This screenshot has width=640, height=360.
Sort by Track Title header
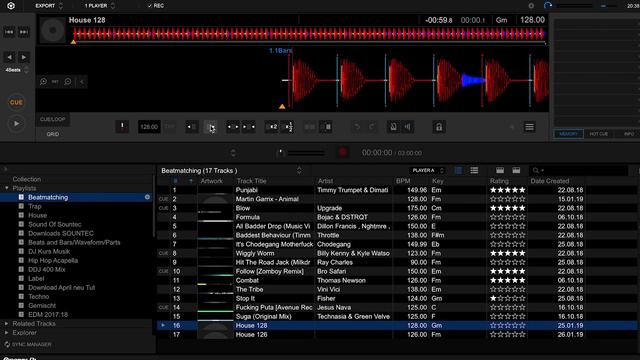(251, 181)
